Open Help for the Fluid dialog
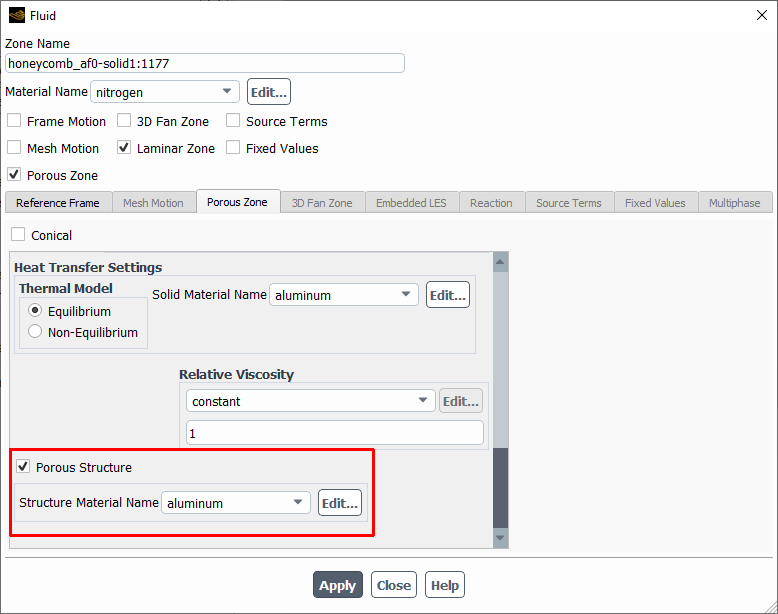Screen dimensions: 778x614 point(445,585)
